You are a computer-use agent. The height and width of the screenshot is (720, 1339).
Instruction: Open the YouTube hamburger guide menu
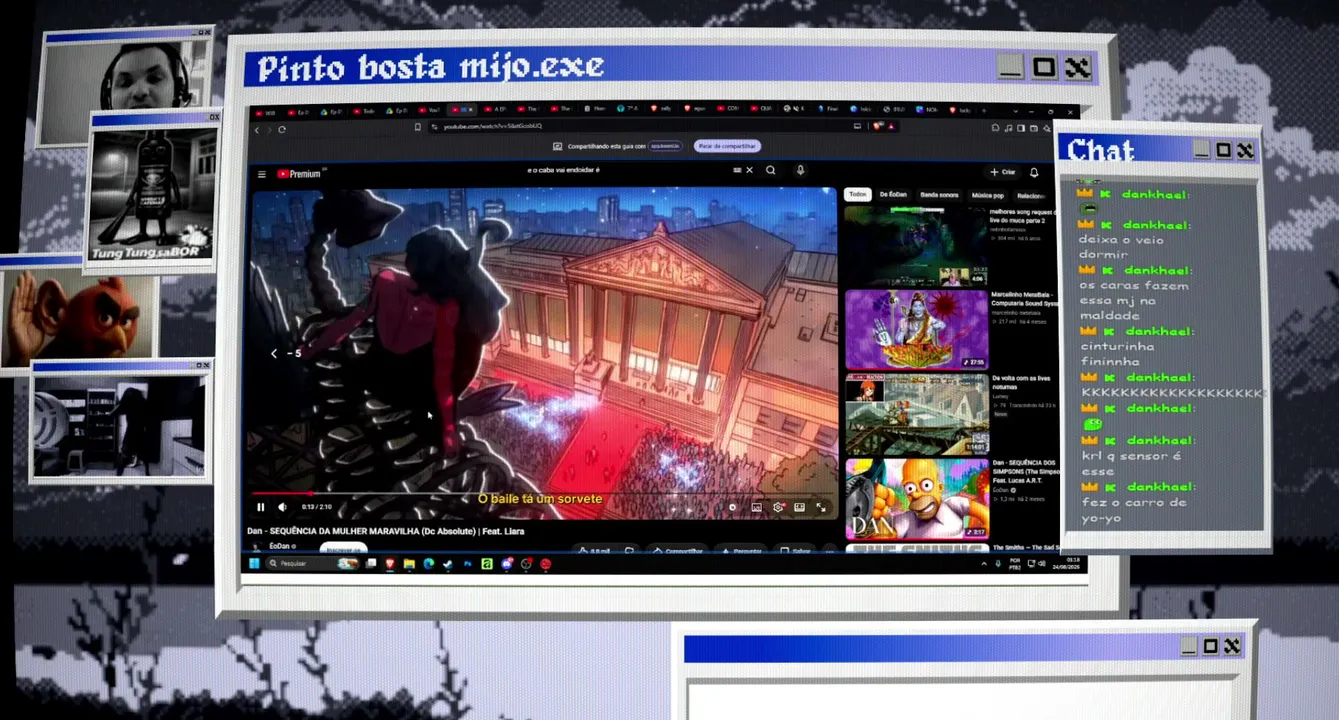[262, 174]
